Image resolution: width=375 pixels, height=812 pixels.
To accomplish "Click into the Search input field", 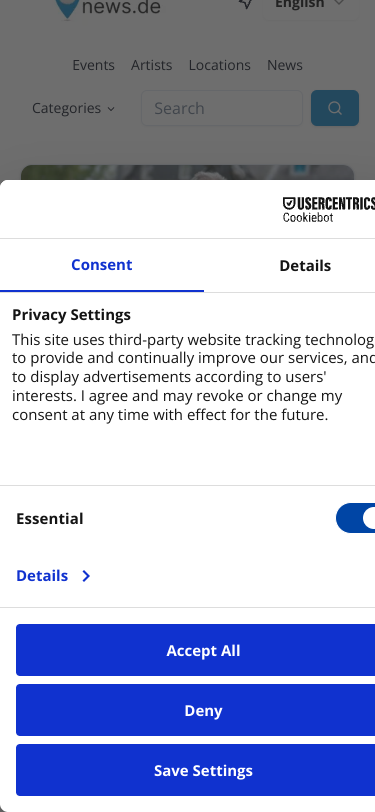I will (x=222, y=108).
